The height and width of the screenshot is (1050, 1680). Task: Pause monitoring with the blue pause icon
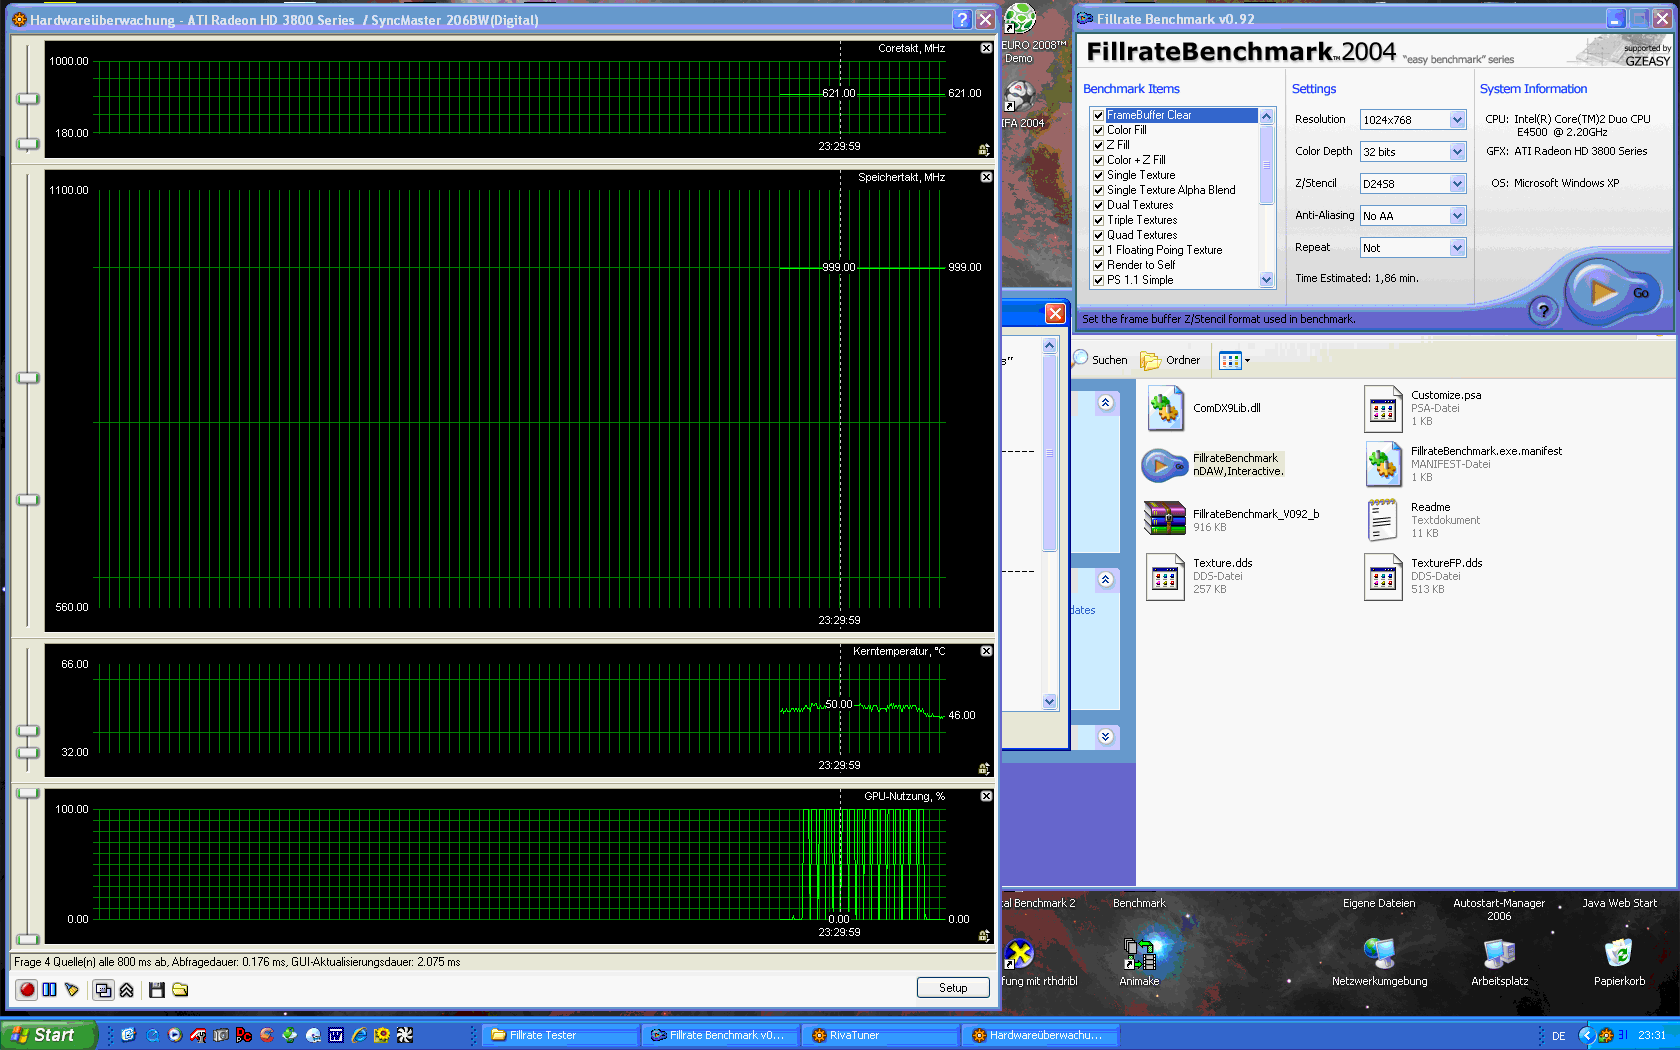(x=49, y=990)
